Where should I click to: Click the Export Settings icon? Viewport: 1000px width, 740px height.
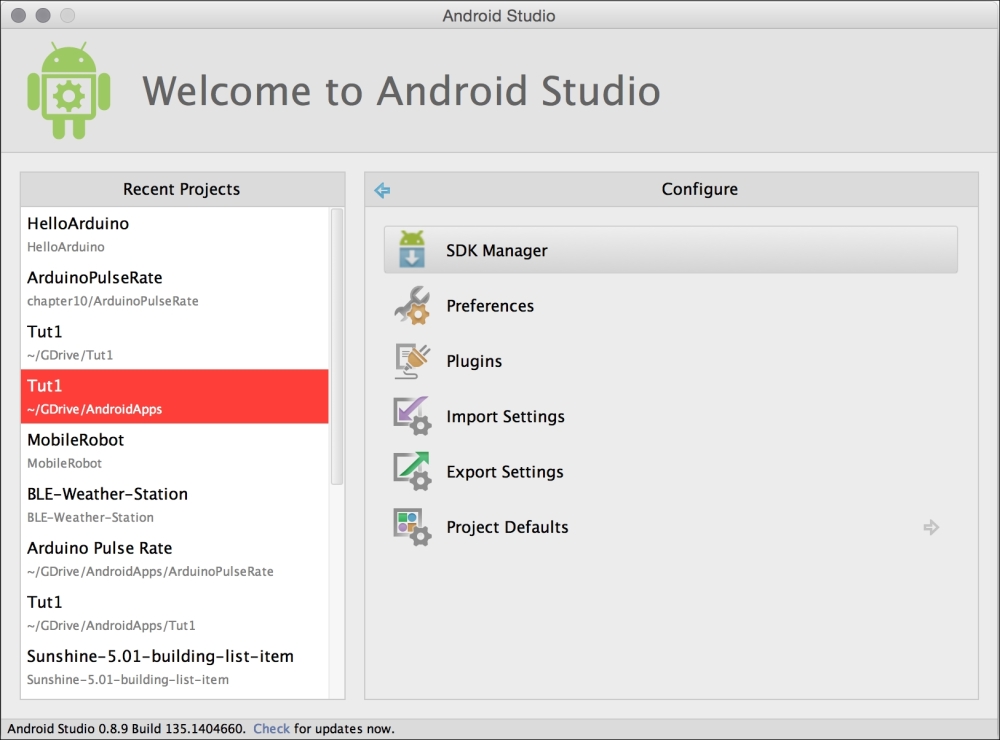pyautogui.click(x=412, y=471)
